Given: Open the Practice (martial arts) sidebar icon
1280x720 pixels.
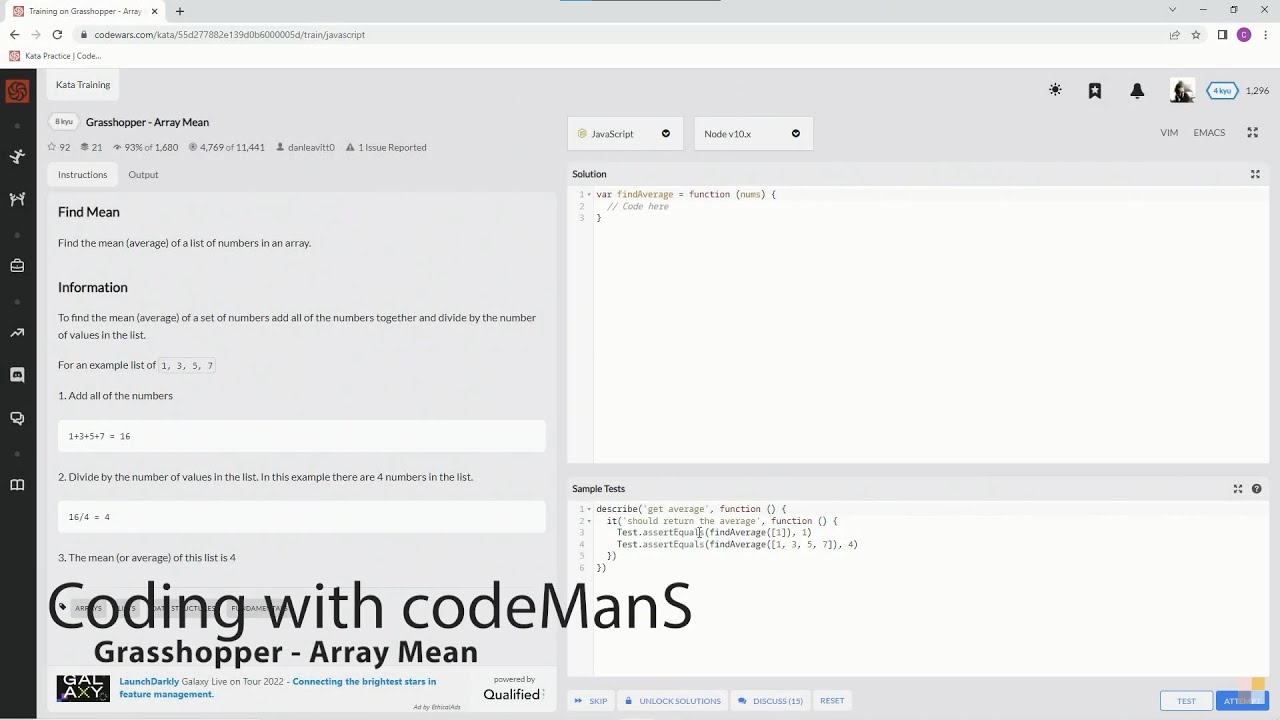Looking at the screenshot, I should click(17, 157).
